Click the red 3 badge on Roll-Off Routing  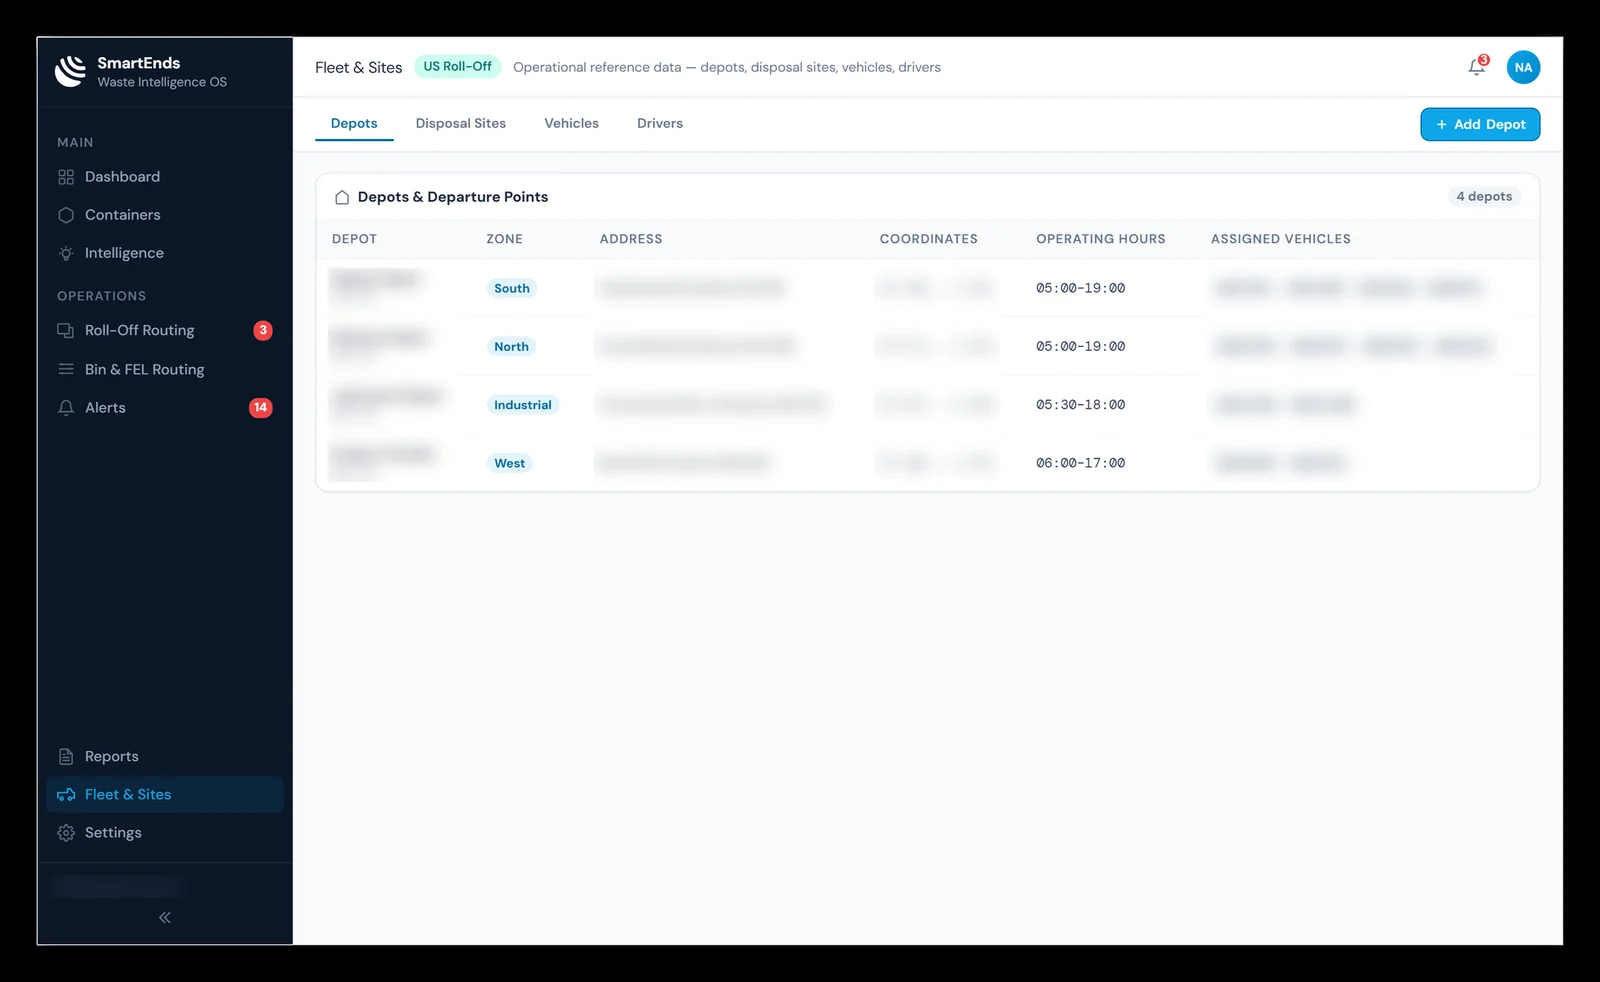(x=263, y=330)
